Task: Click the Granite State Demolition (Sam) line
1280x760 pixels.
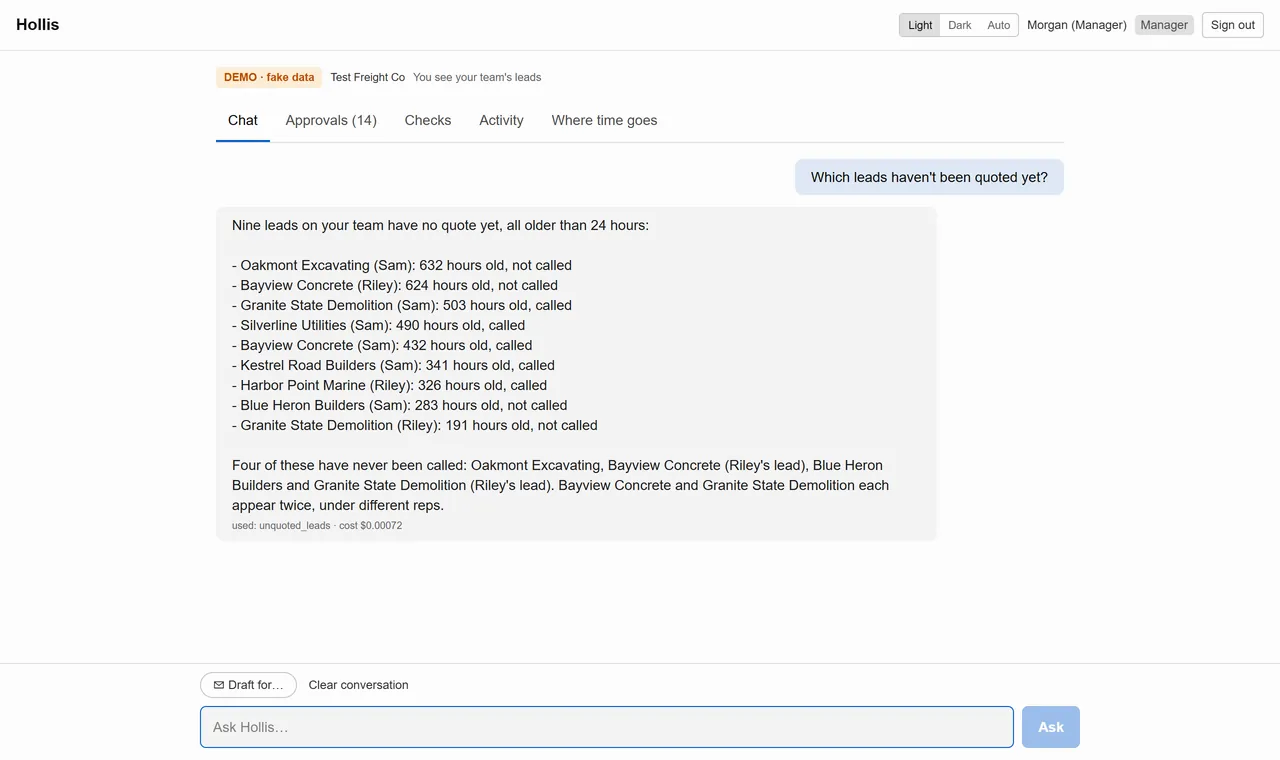Action: [402, 305]
